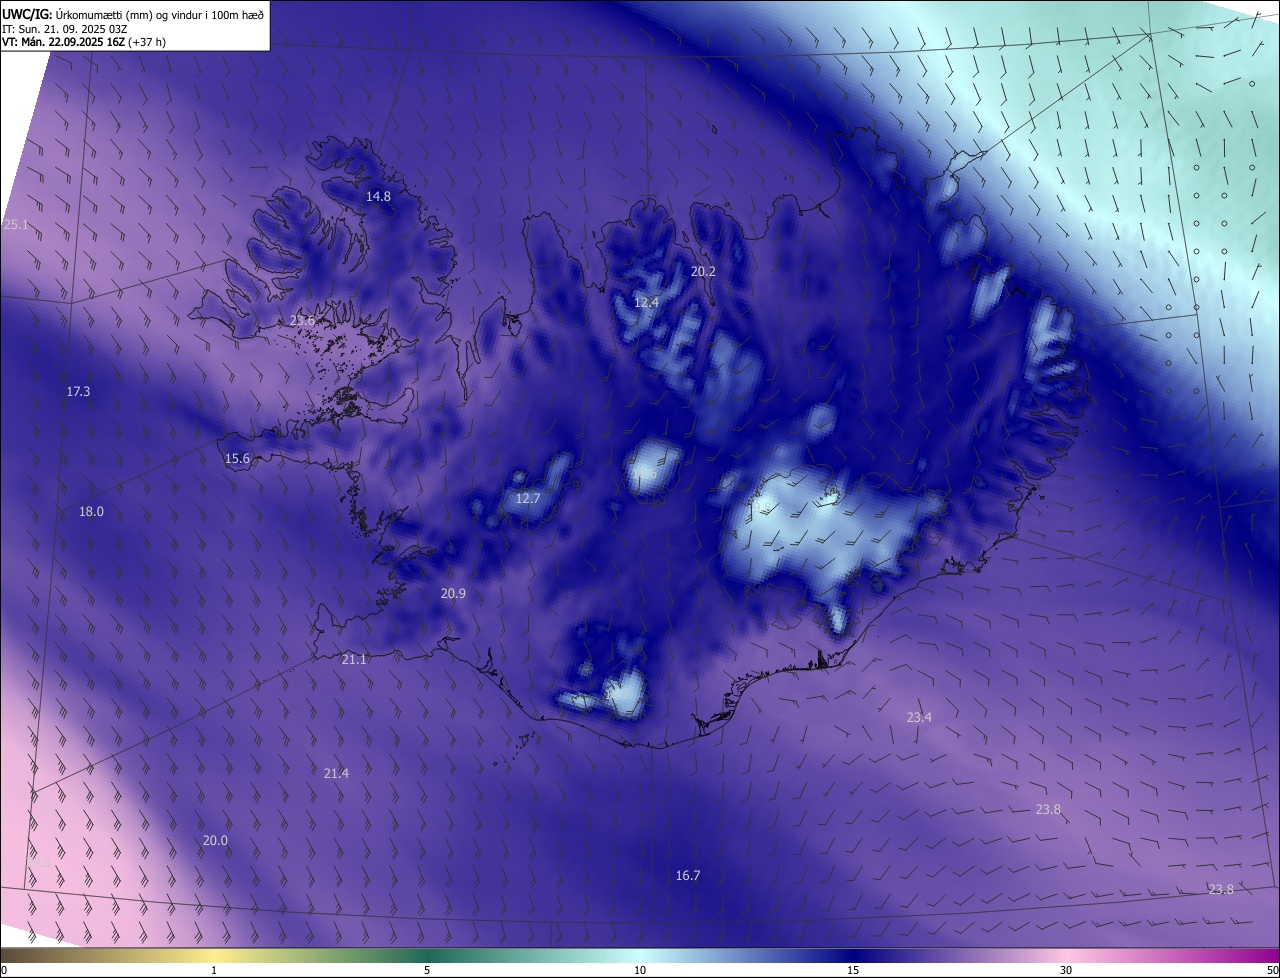Click the colour bar tick label 50
The width and height of the screenshot is (1280, 978).
pos(1272,970)
